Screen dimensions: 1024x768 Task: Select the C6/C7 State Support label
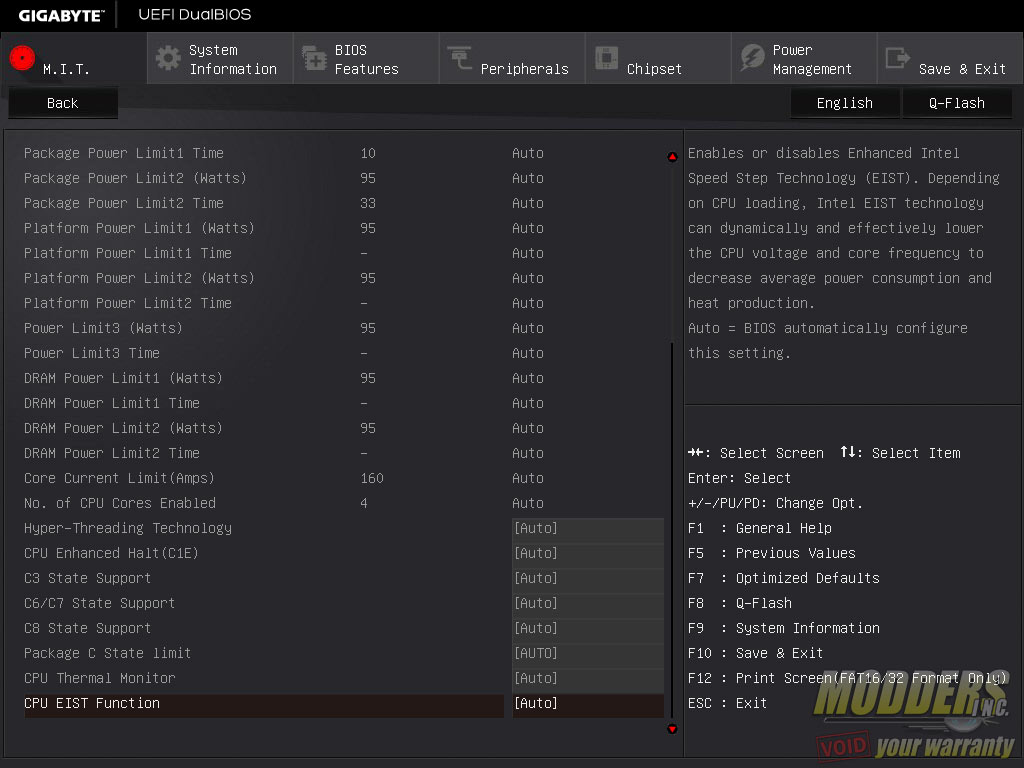tap(99, 603)
